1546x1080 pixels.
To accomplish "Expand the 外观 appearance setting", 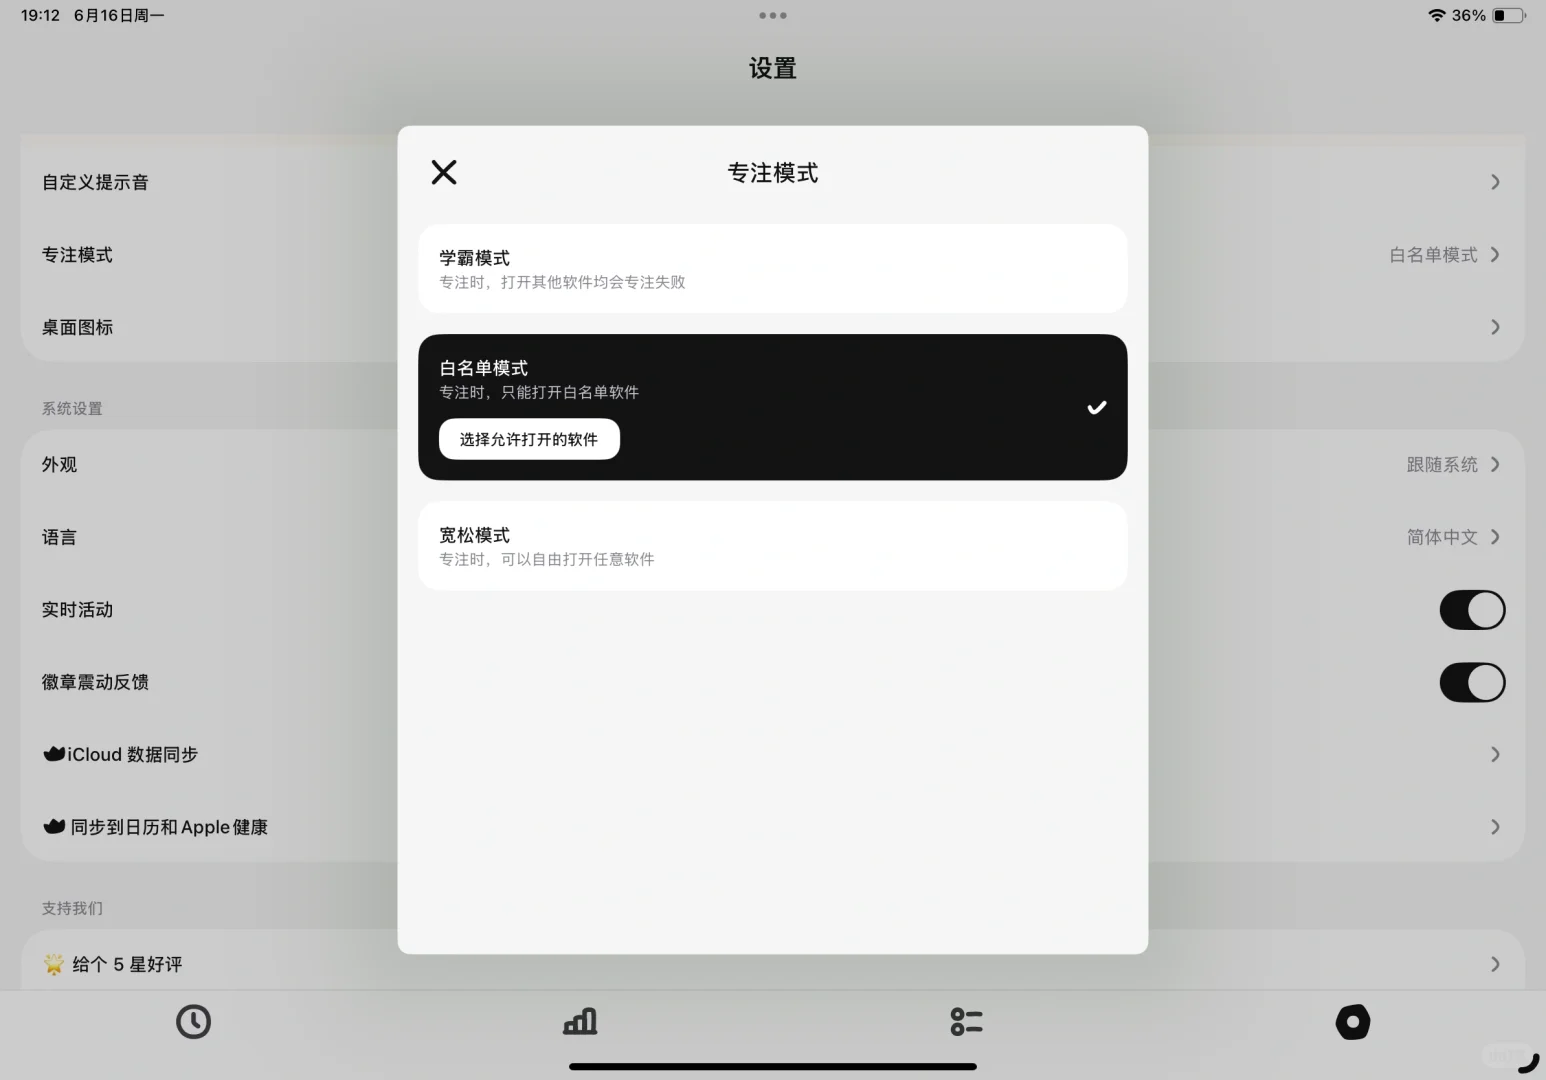I will pos(1494,464).
